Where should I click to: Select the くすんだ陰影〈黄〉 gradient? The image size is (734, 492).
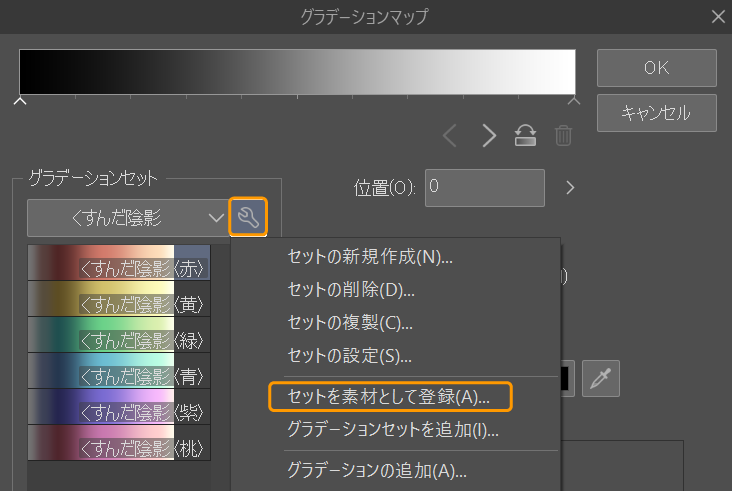point(119,299)
